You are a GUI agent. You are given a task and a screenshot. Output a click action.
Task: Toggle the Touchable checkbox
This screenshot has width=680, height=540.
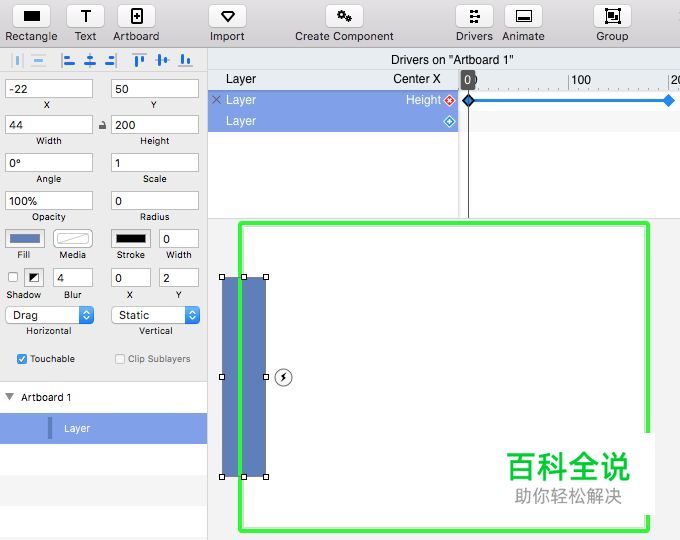pyautogui.click(x=22, y=359)
